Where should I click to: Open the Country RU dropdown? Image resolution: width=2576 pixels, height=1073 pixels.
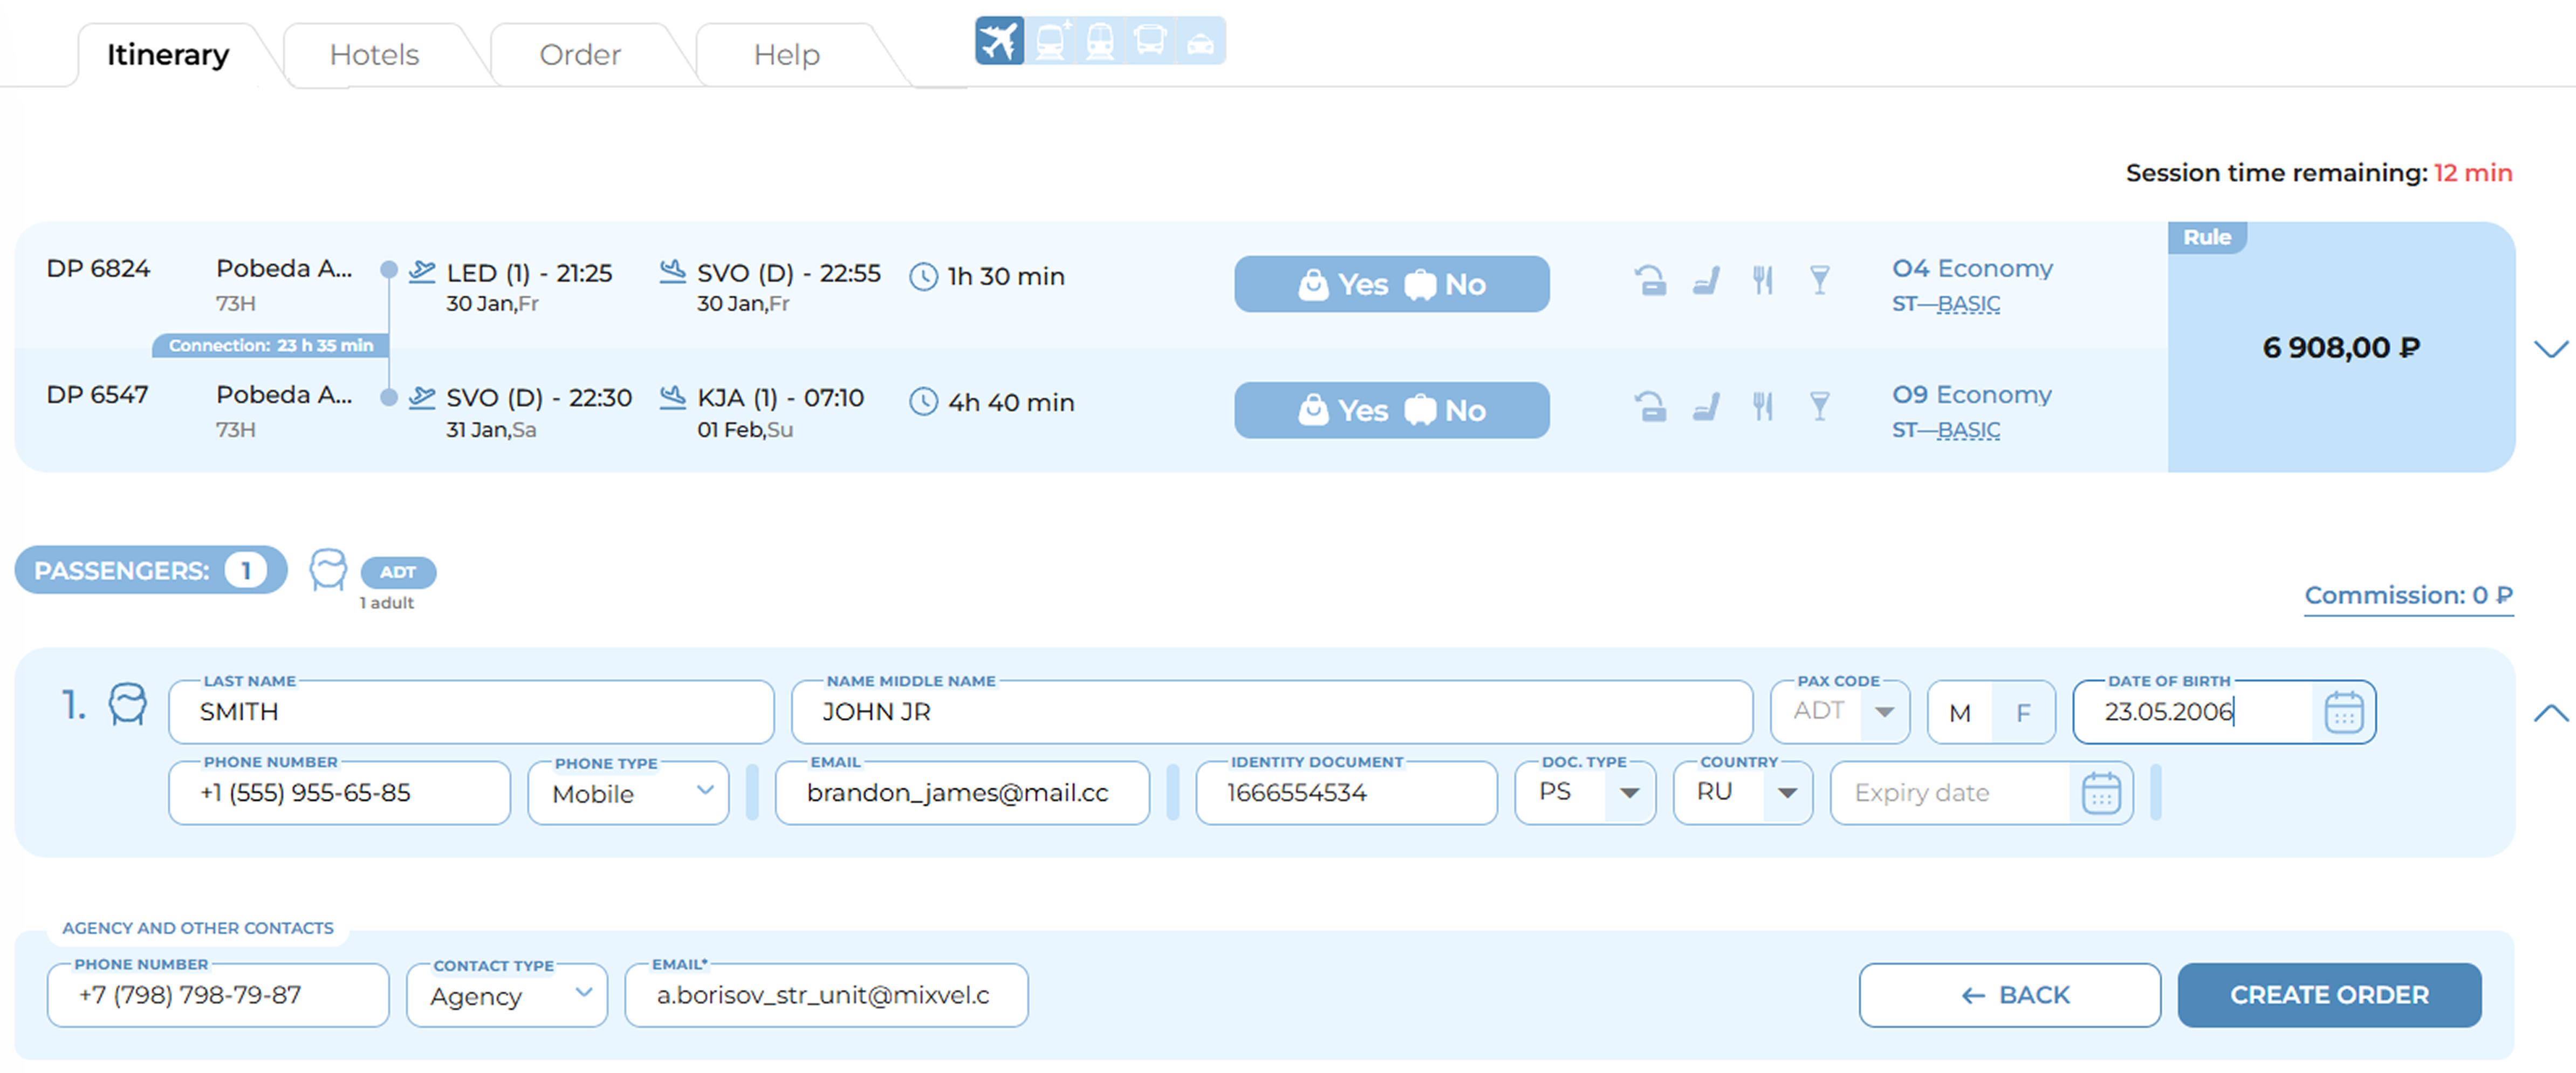[1743, 792]
